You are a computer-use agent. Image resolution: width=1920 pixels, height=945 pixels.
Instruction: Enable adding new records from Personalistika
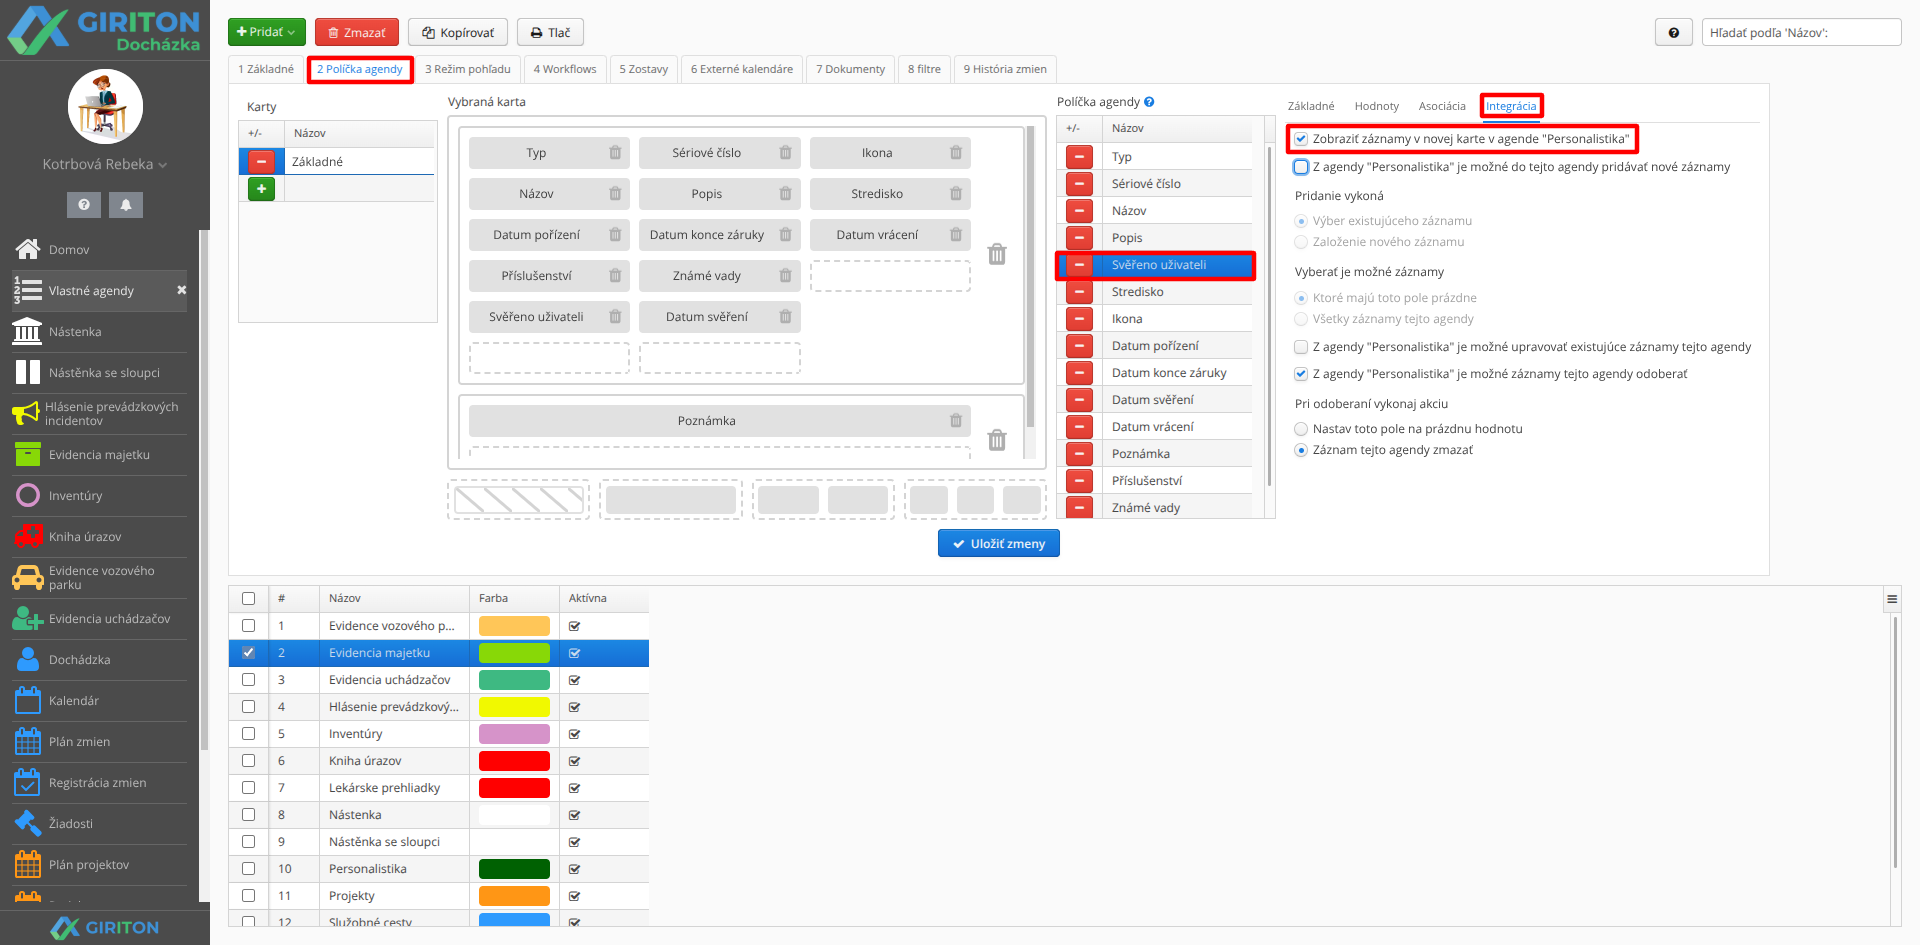(x=1301, y=167)
